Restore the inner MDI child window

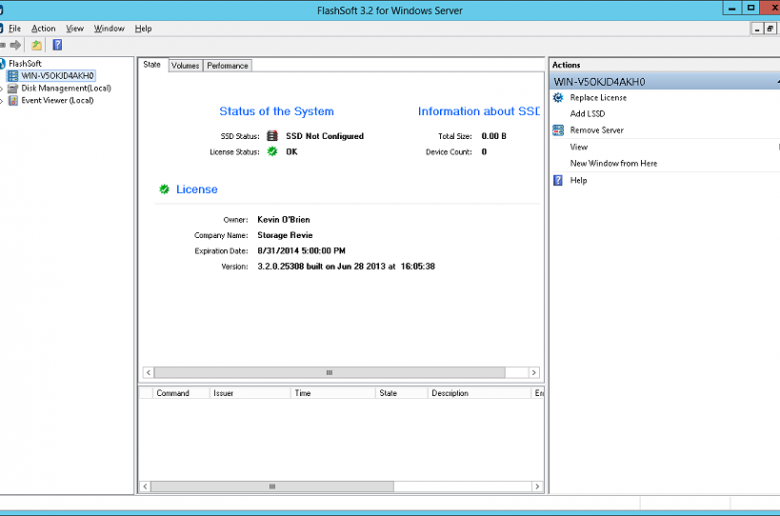(x=770, y=29)
